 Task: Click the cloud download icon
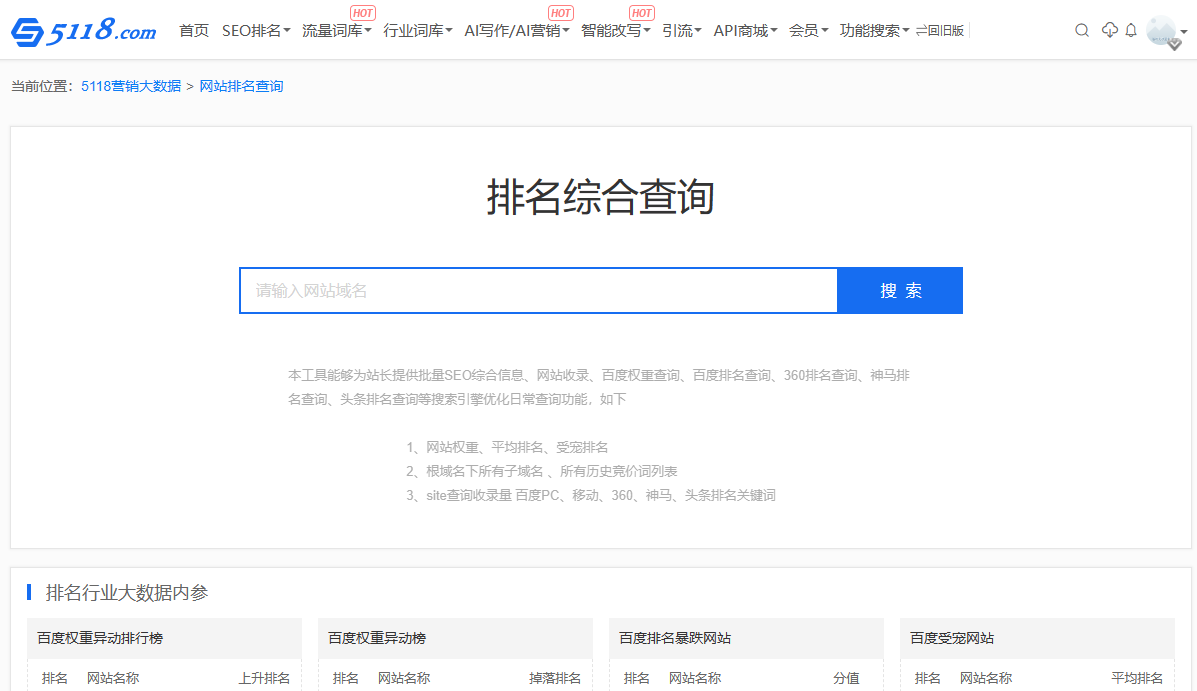coord(1109,31)
